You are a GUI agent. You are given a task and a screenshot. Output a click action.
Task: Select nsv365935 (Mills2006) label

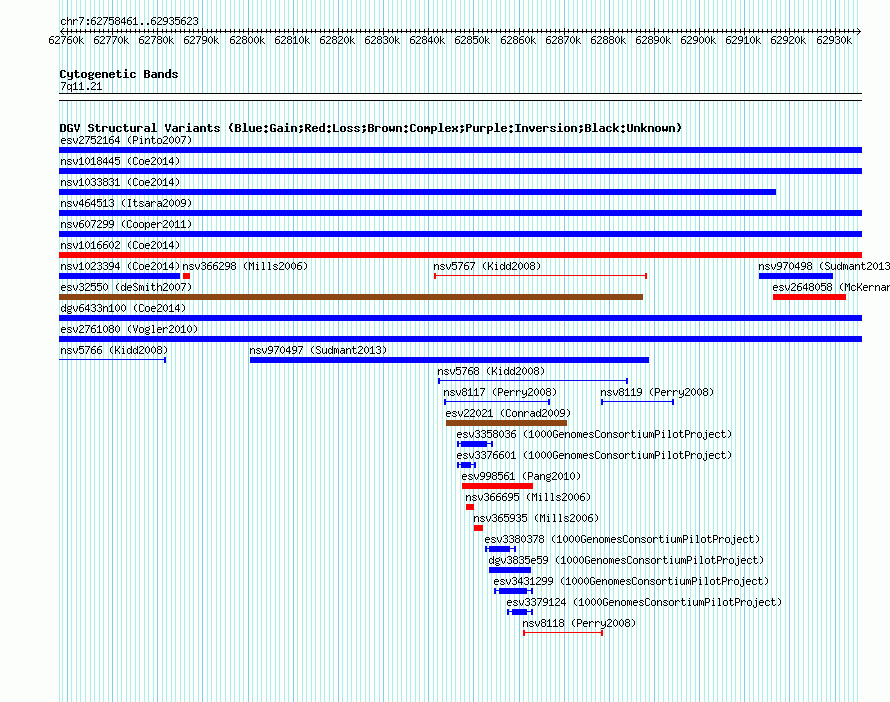click(536, 518)
